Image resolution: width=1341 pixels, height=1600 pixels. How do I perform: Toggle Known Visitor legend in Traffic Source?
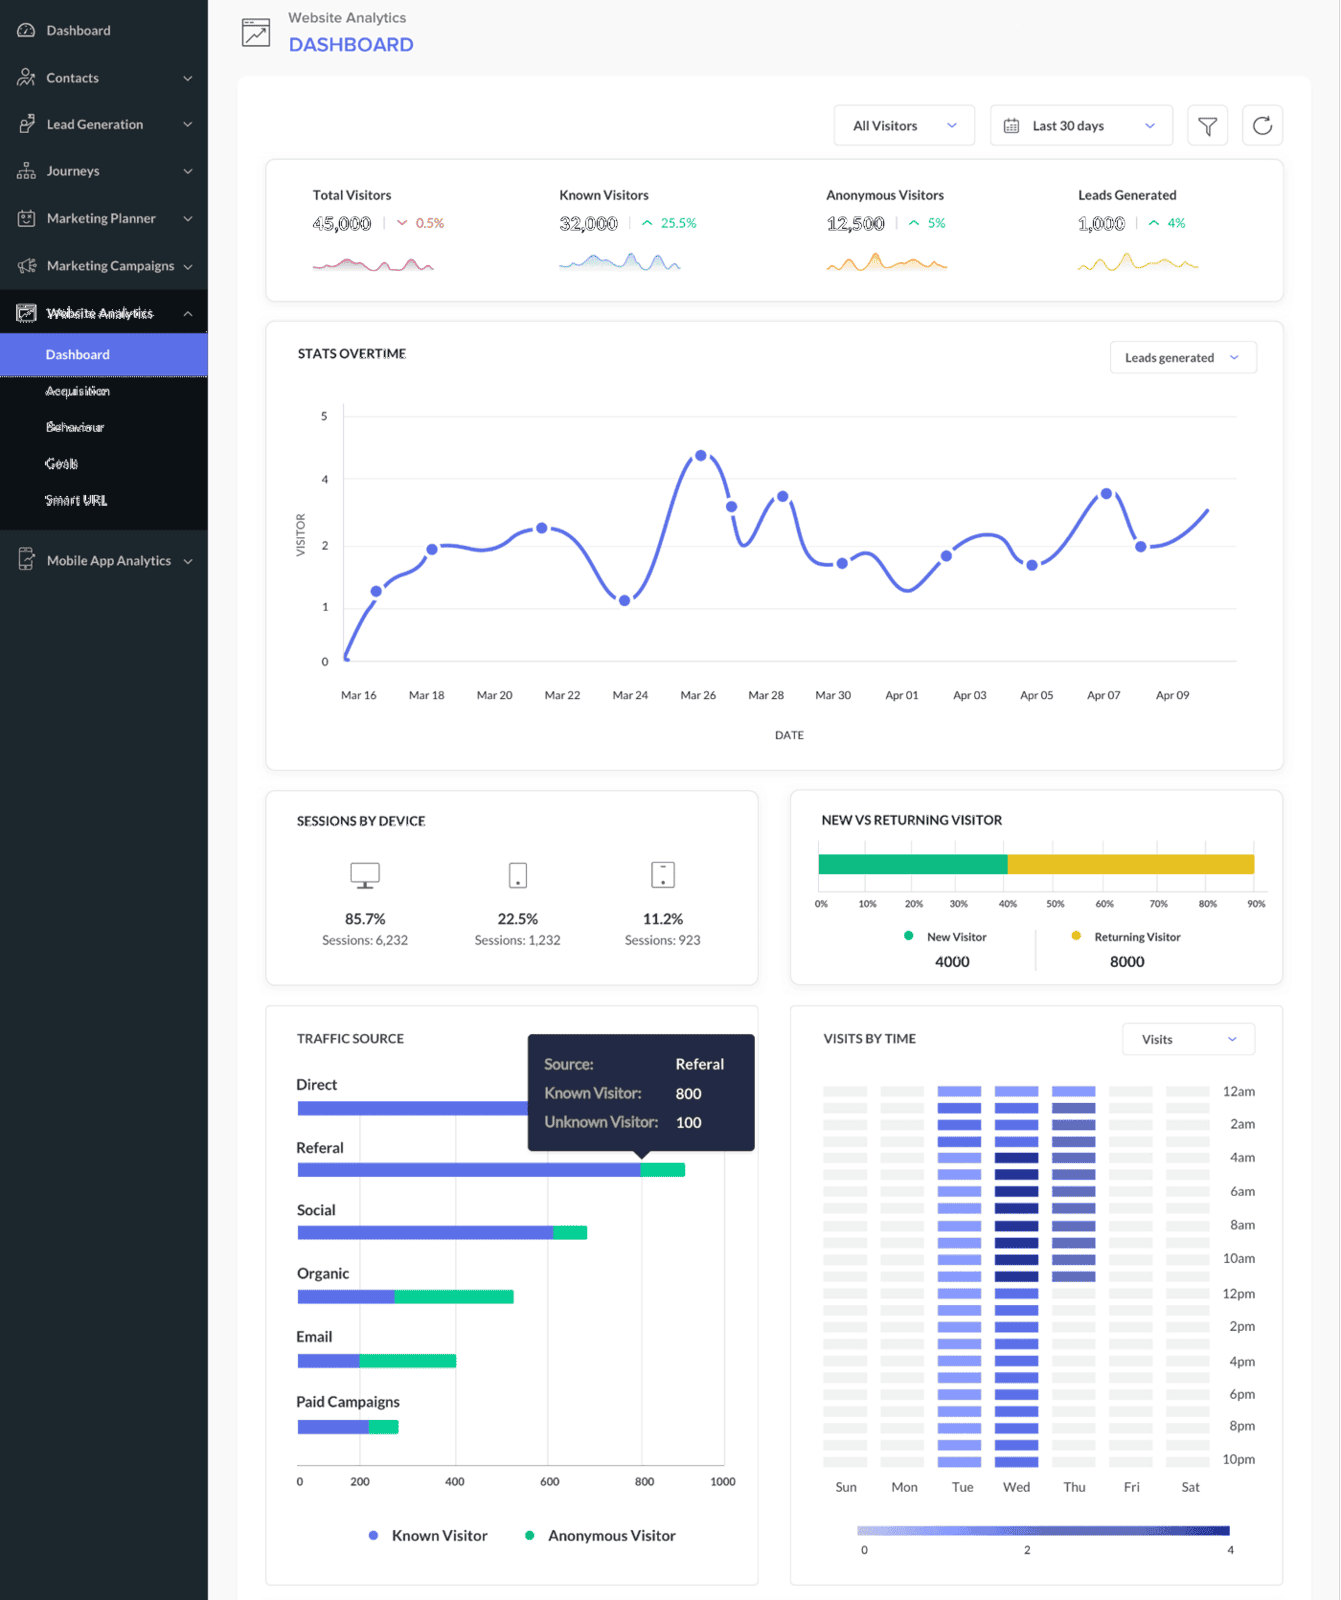(x=428, y=1536)
